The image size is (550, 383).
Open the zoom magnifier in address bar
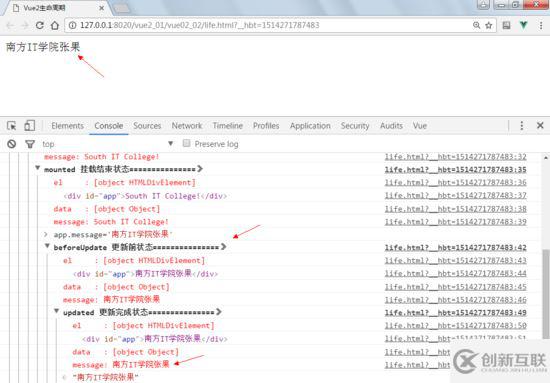tap(476, 25)
